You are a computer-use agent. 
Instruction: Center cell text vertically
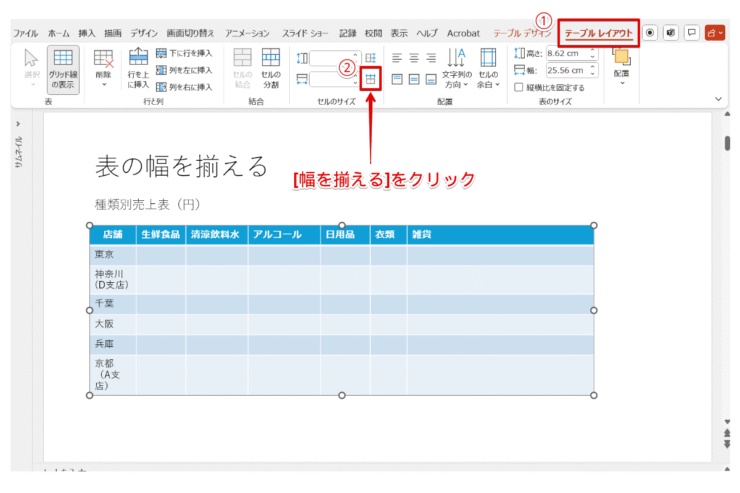pos(414,79)
